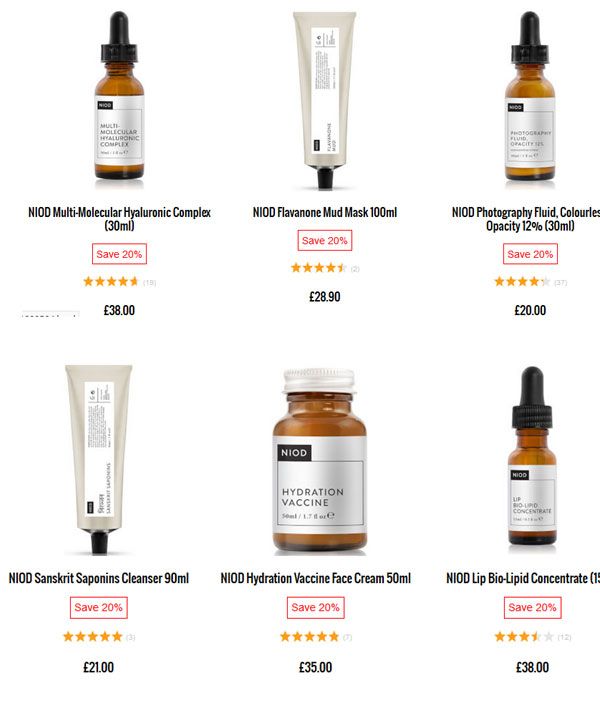Open NIOD Photography Fluid Opacity 12% link
The height and width of the screenshot is (714, 600).
526,219
